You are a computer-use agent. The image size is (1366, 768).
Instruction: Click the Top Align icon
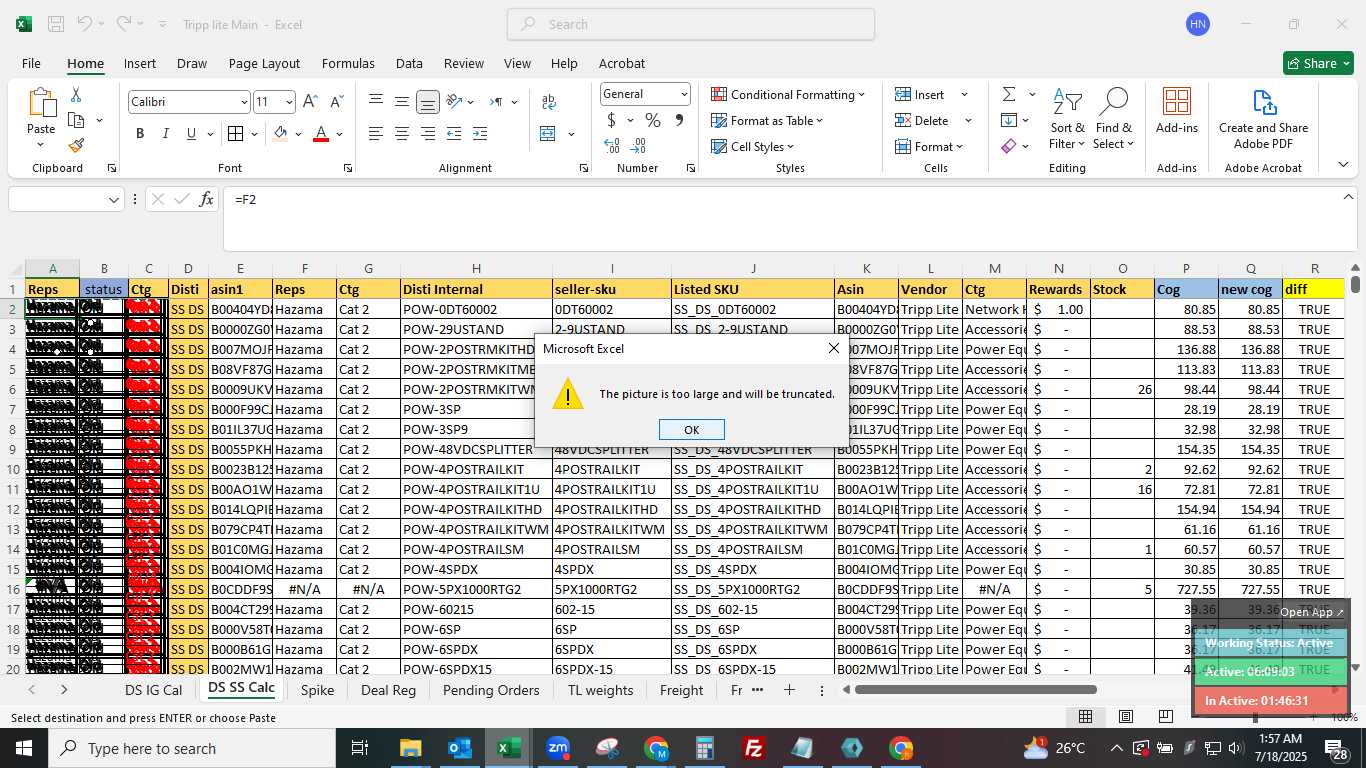pos(376,101)
